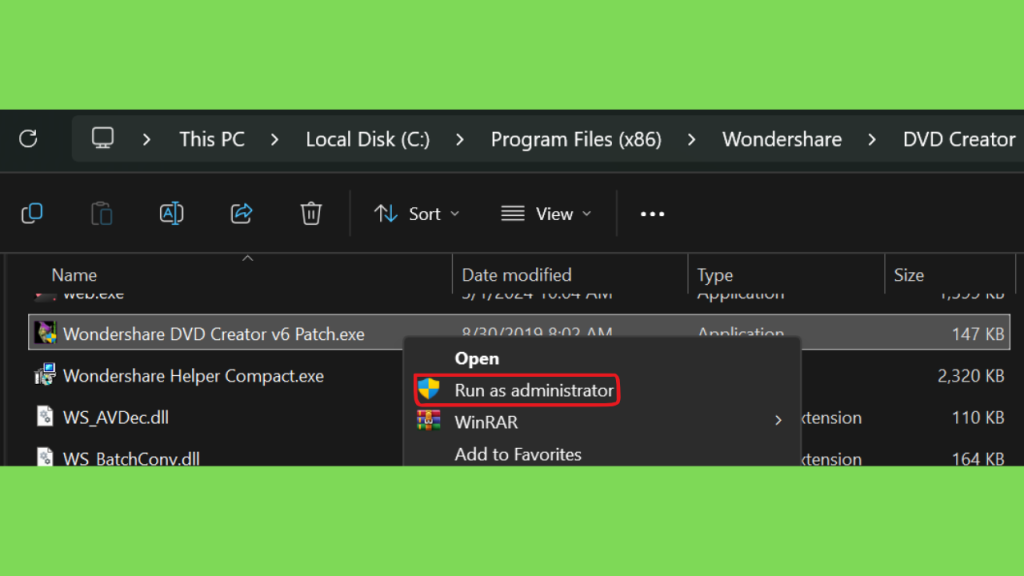
Task: Click the Share icon in toolbar
Action: (x=242, y=214)
